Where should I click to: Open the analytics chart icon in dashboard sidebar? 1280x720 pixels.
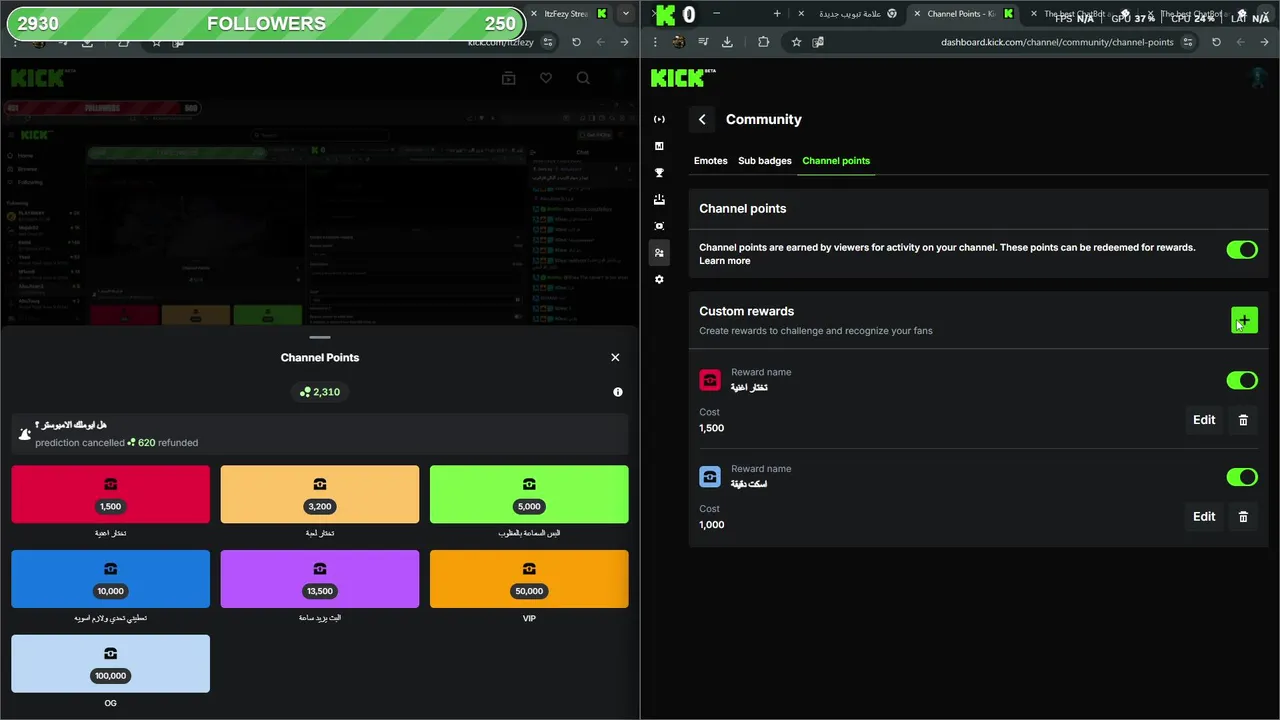(659, 146)
